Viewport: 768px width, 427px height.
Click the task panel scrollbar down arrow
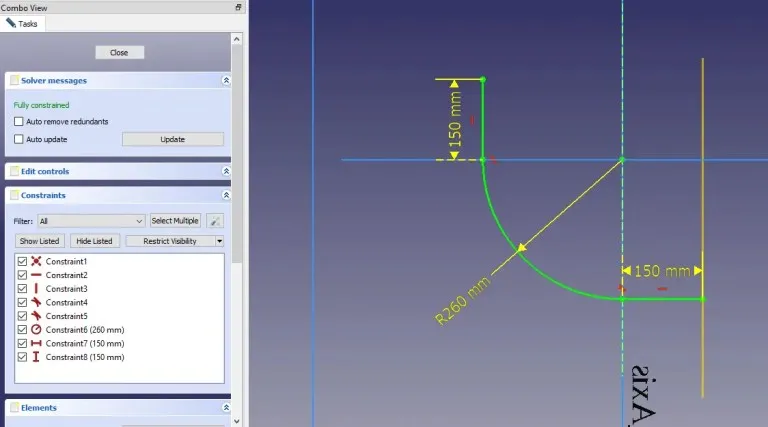(x=237, y=421)
